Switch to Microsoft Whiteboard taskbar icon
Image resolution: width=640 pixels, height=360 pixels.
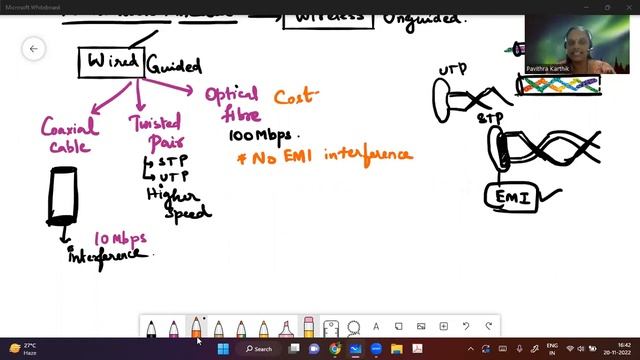click(356, 349)
